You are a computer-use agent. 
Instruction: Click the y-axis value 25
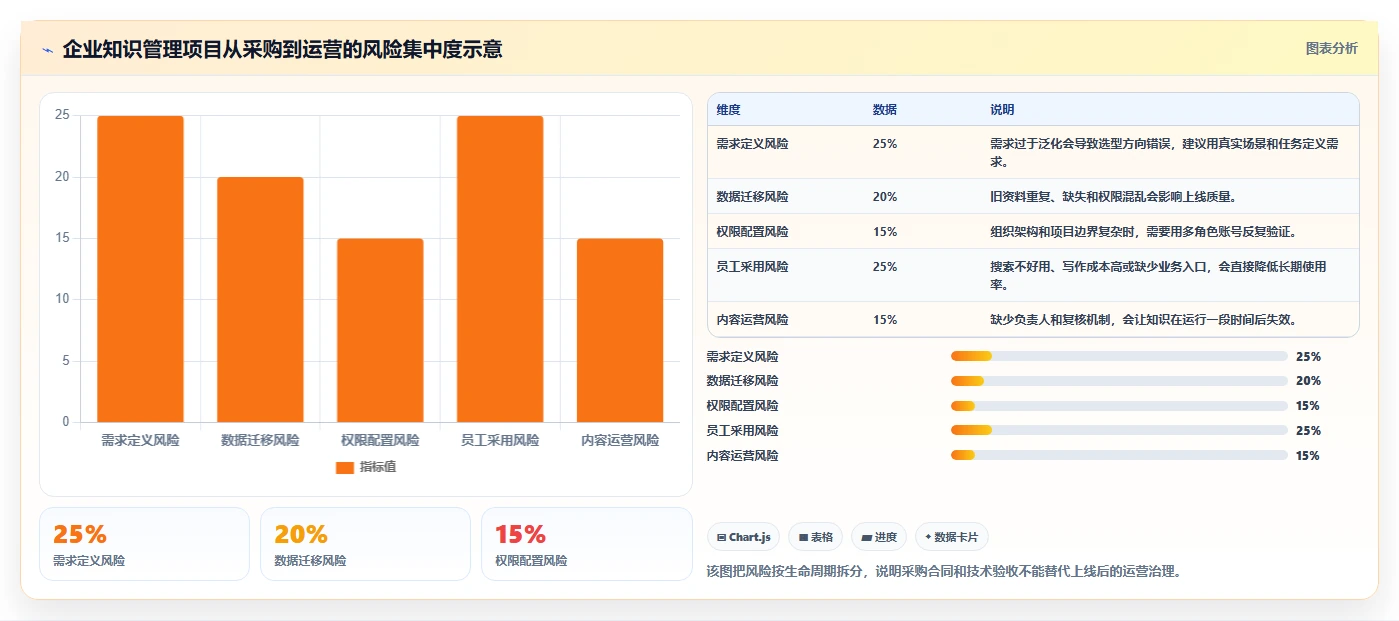click(x=62, y=115)
